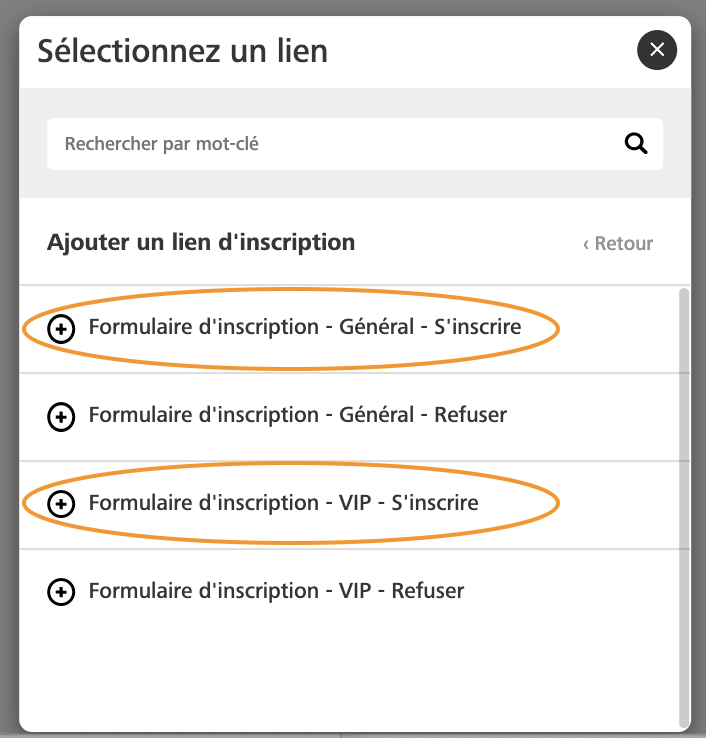Click the Sélectionnez un lien title
The width and height of the screenshot is (706, 738).
pyautogui.click(x=183, y=51)
